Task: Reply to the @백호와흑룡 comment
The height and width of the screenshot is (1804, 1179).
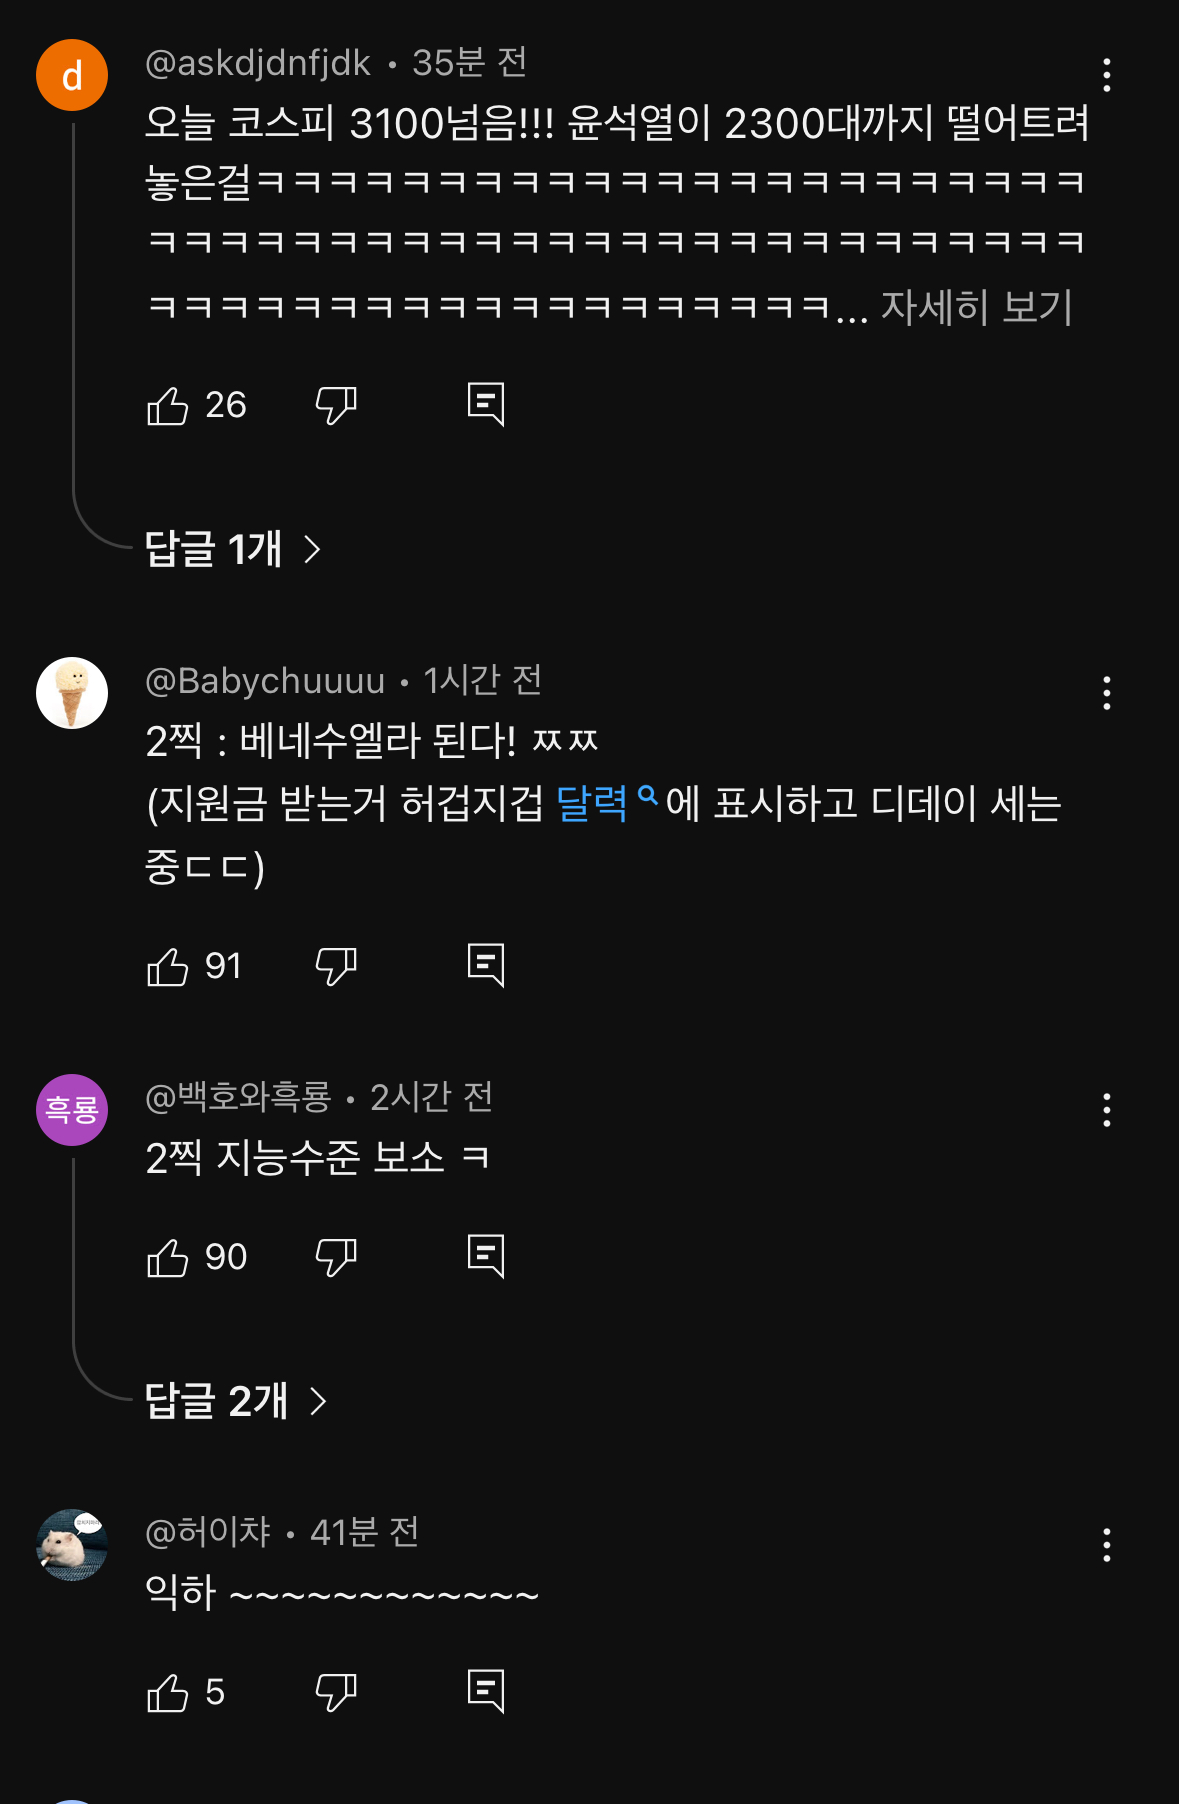Action: pyautogui.click(x=486, y=1257)
